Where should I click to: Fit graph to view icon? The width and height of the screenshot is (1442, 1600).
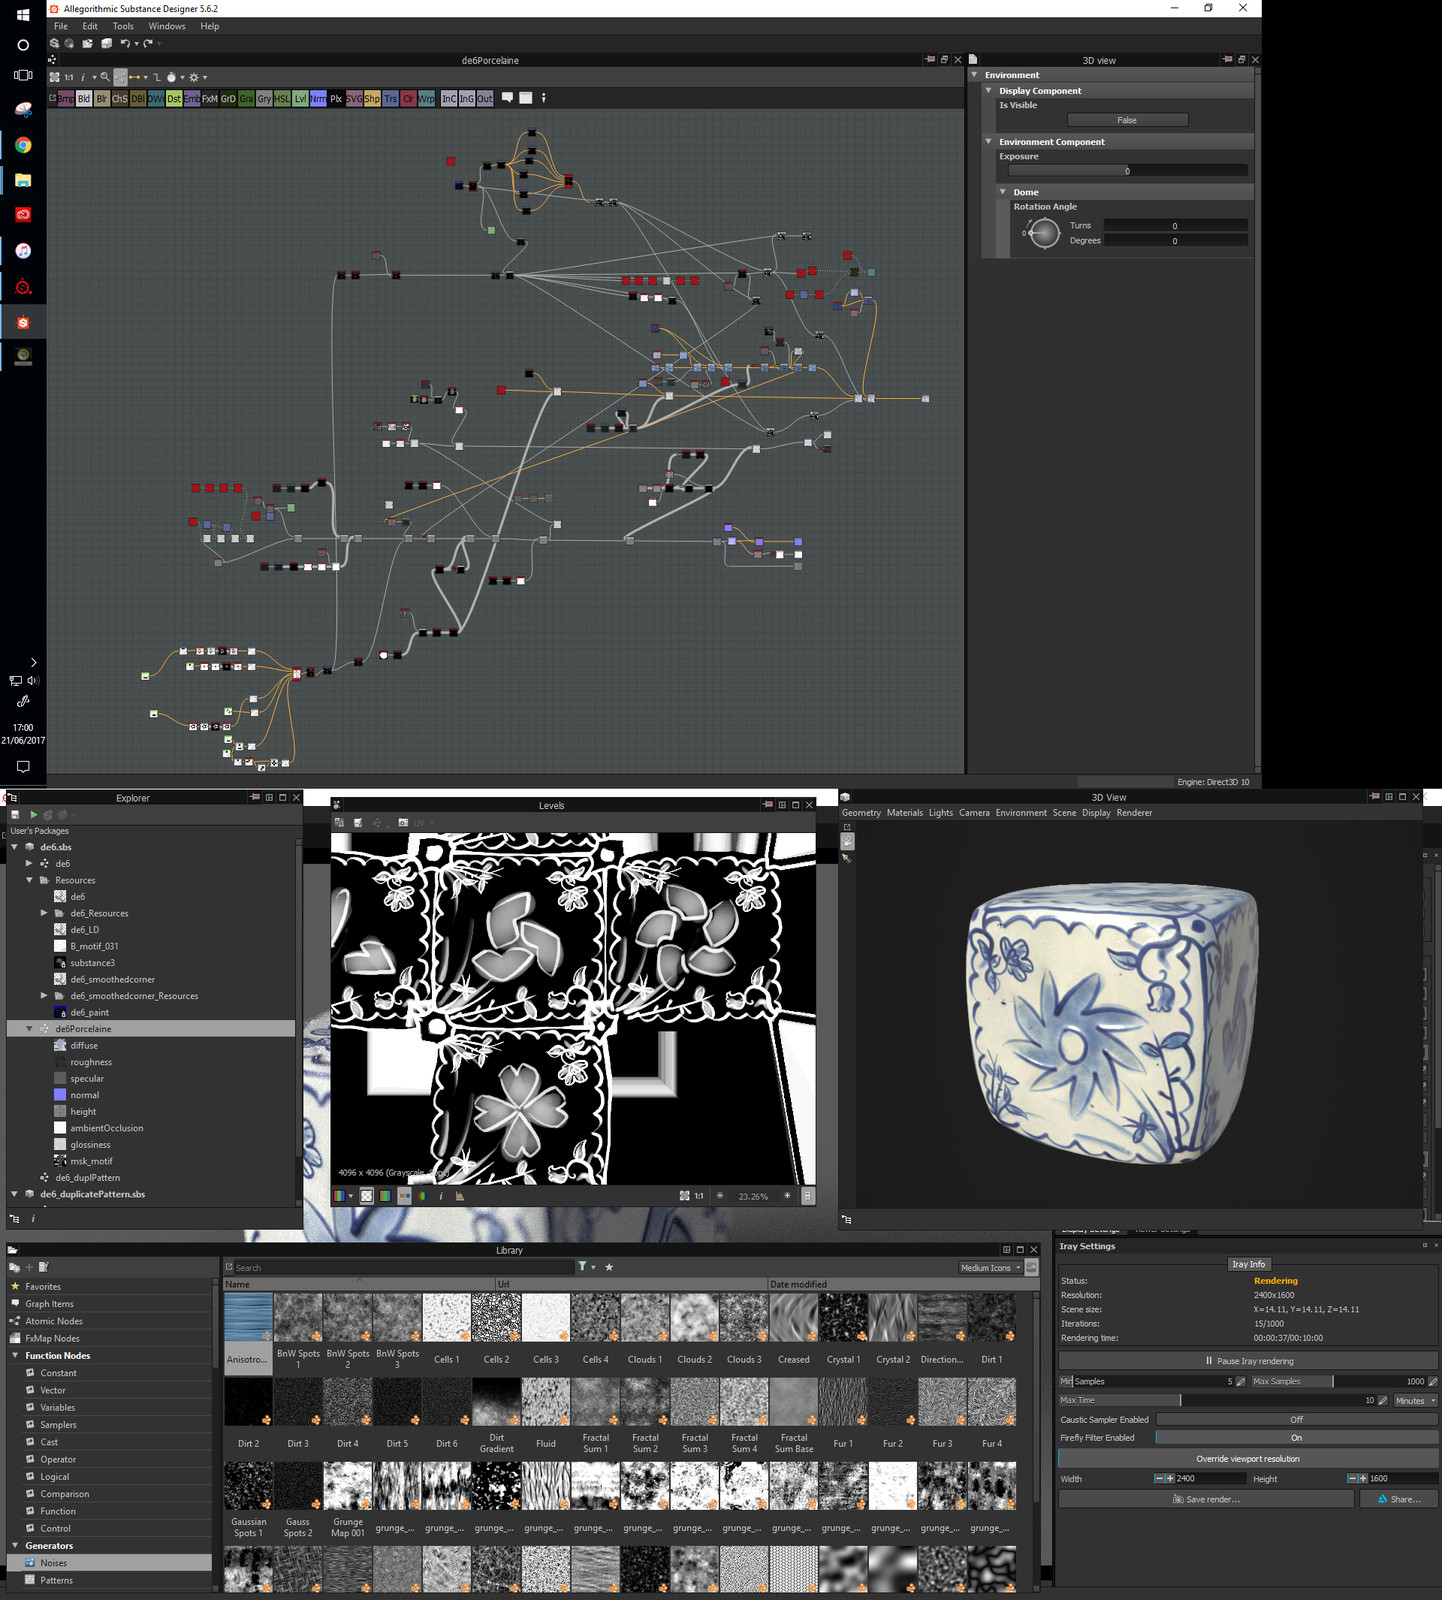53,77
